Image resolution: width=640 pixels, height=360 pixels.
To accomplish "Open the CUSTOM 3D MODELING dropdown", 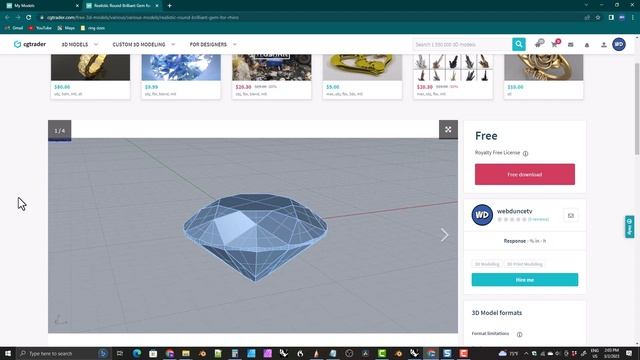I will [x=144, y=44].
